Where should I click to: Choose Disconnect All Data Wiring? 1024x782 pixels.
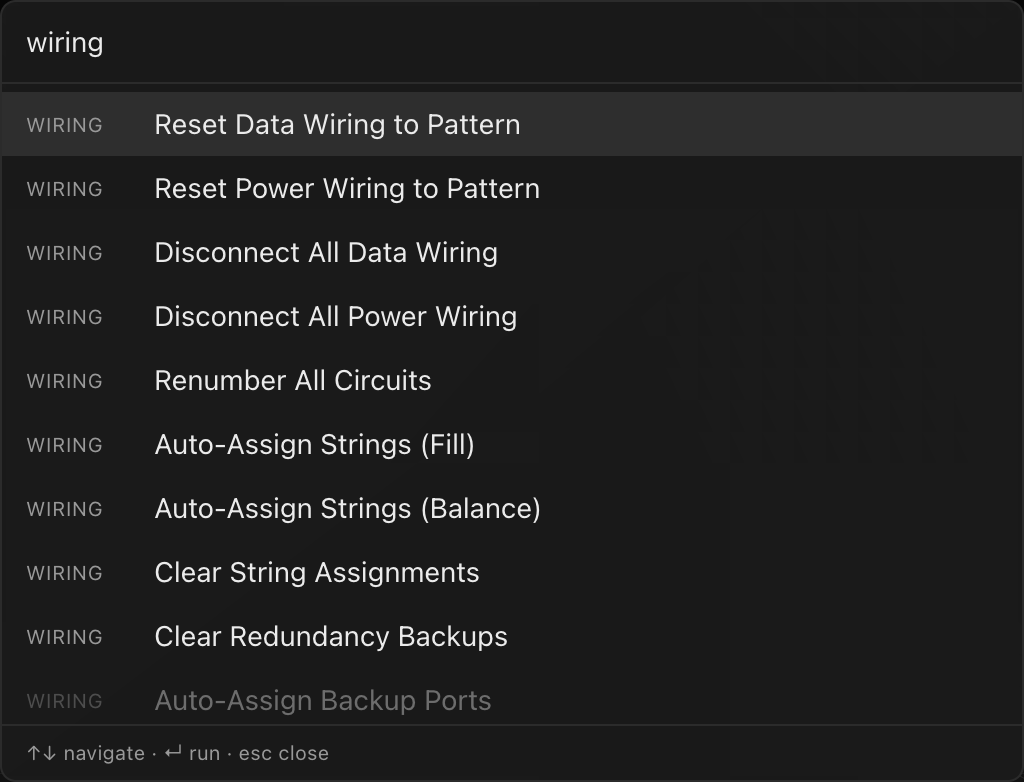tap(512, 252)
